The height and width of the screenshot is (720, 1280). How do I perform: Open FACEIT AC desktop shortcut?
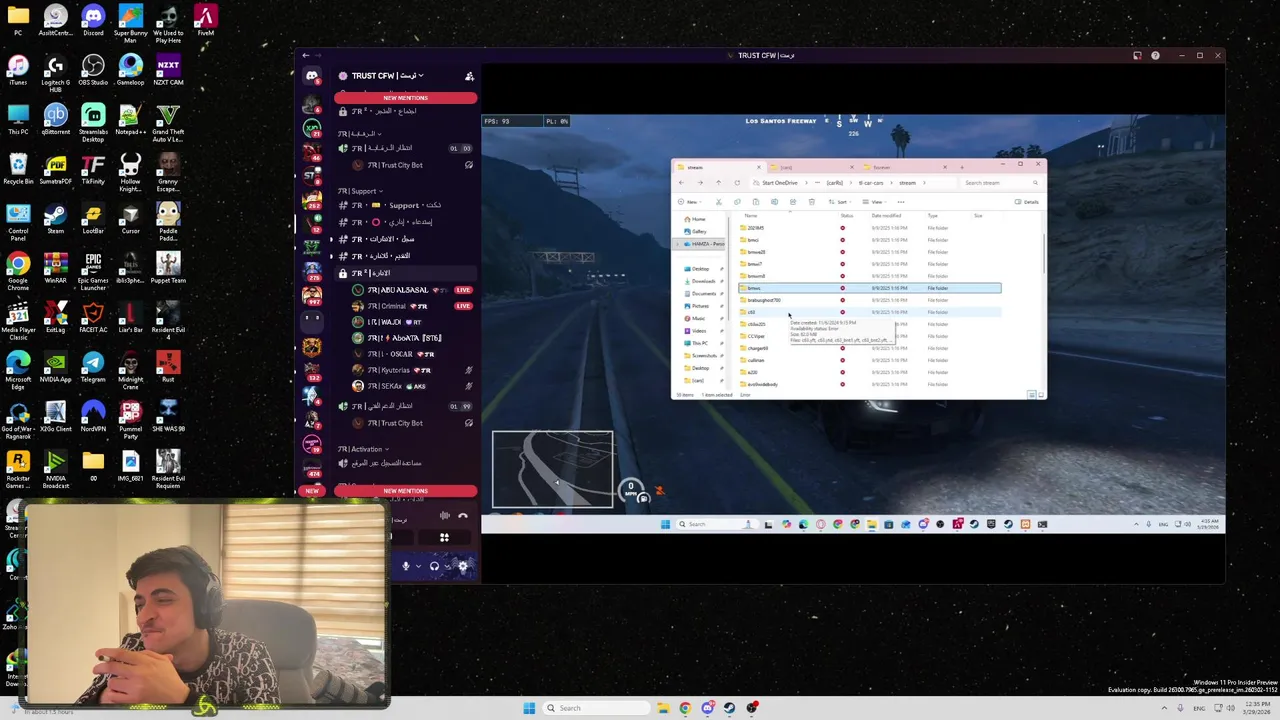pyautogui.click(x=93, y=318)
